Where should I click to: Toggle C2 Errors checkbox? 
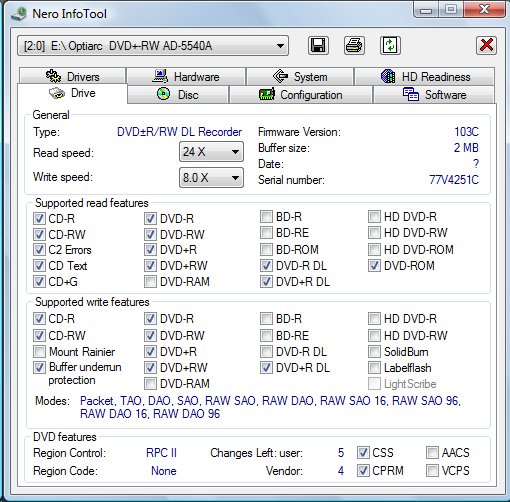pos(39,249)
